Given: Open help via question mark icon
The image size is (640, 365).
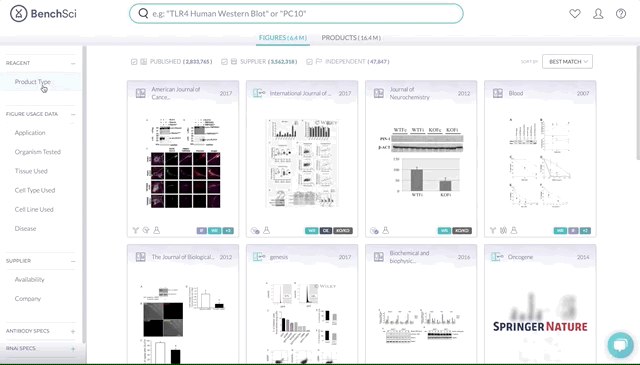Looking at the screenshot, I should coord(621,13).
